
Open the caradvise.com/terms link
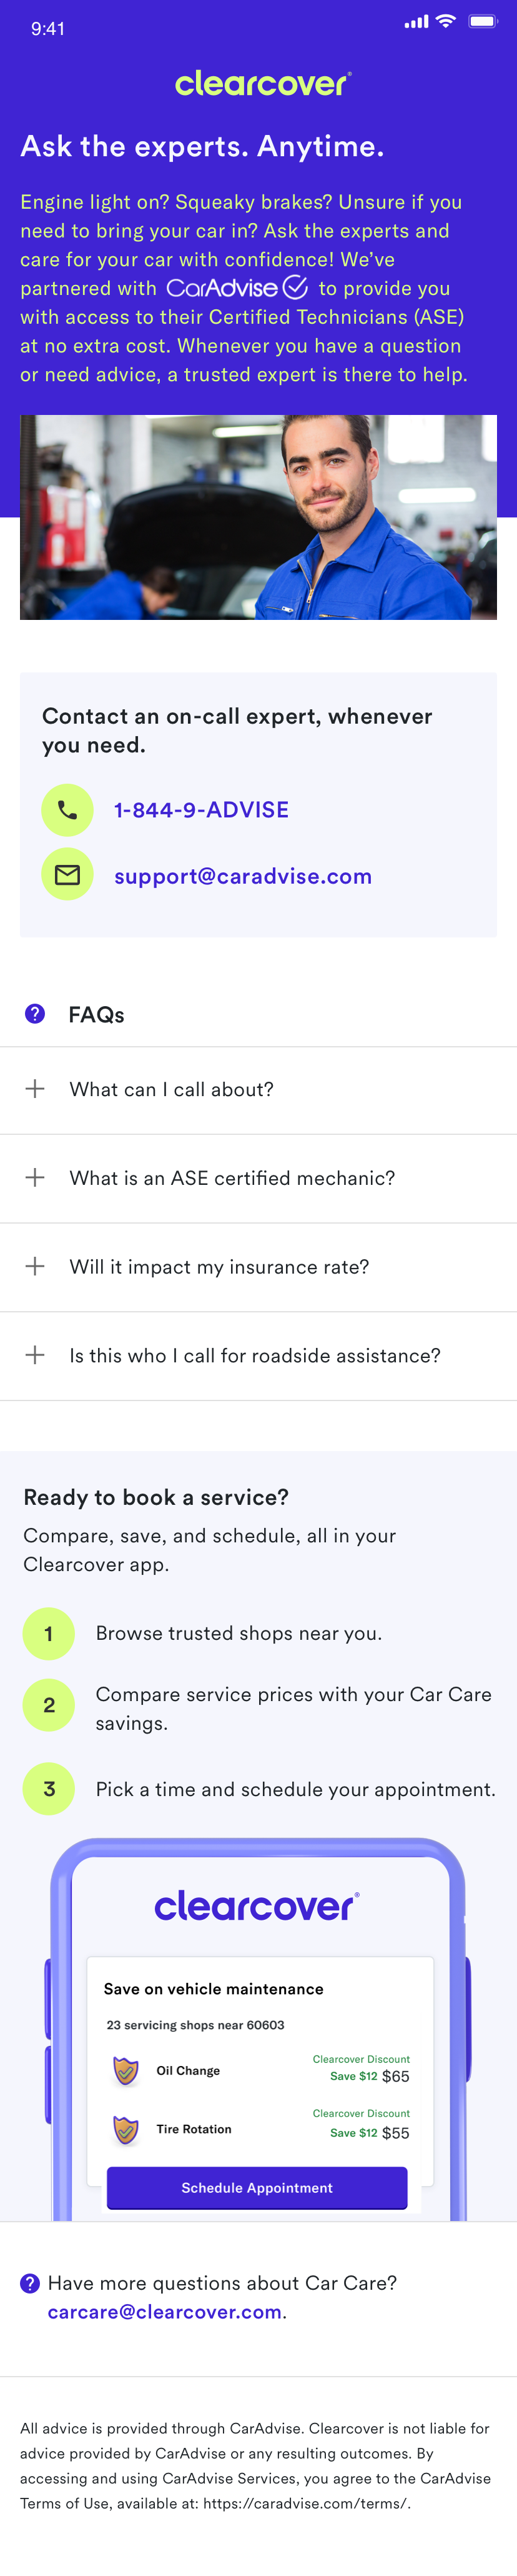(x=305, y=2503)
